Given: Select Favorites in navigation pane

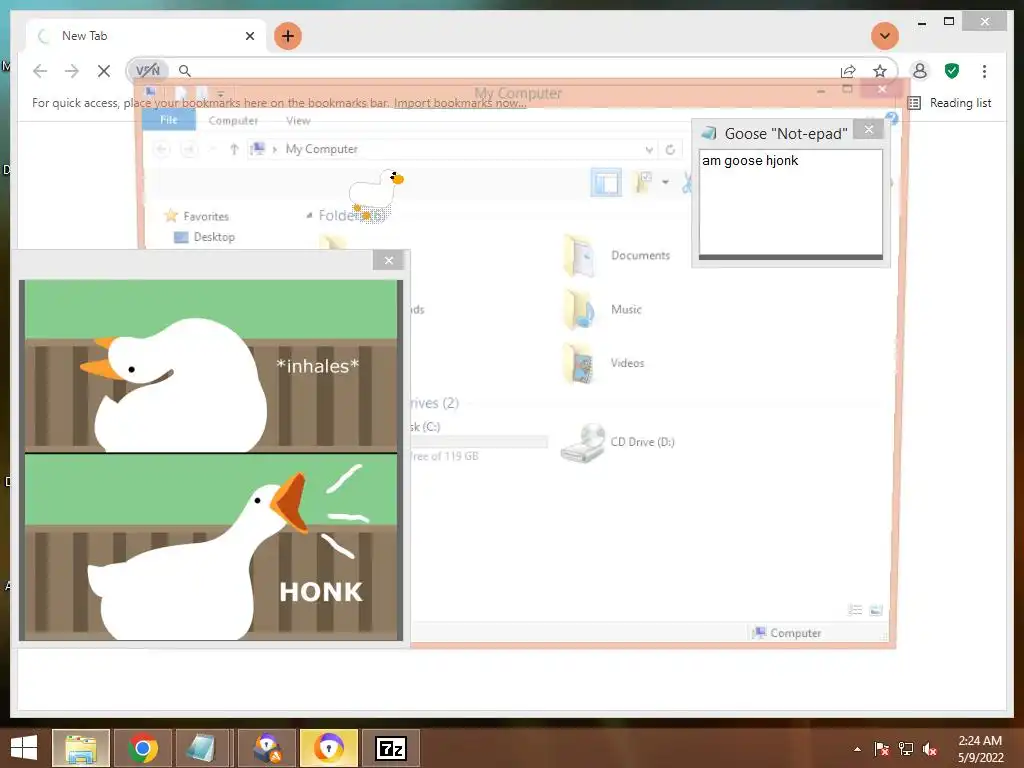Looking at the screenshot, I should click(197, 216).
